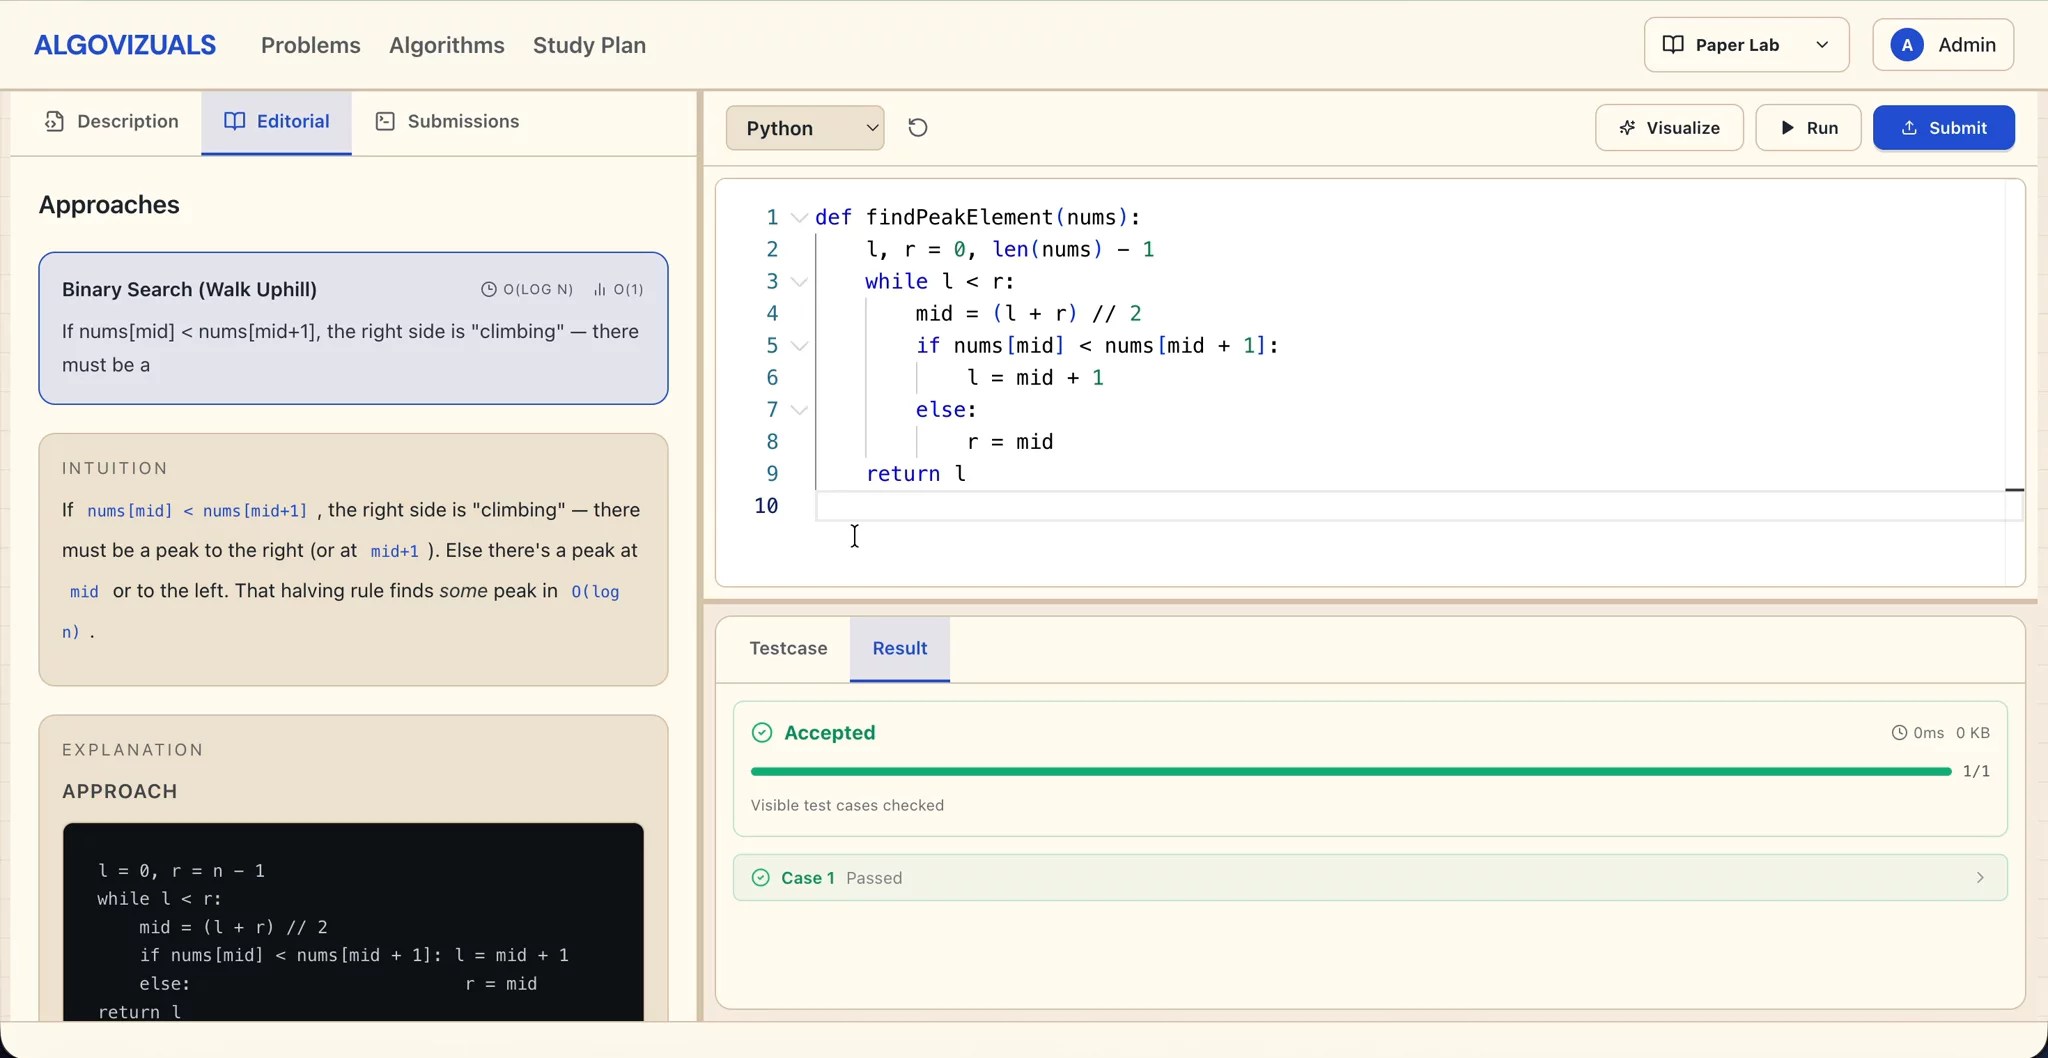
Task: Select the Result tab
Action: coord(900,649)
